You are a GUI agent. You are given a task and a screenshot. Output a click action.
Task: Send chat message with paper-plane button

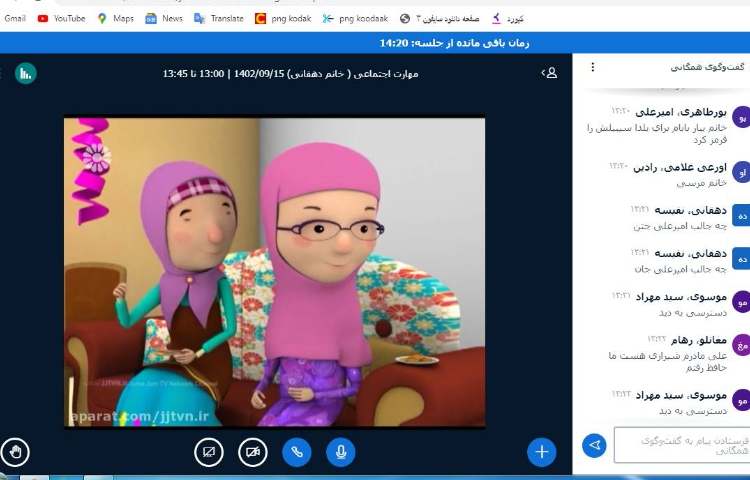[x=595, y=446]
